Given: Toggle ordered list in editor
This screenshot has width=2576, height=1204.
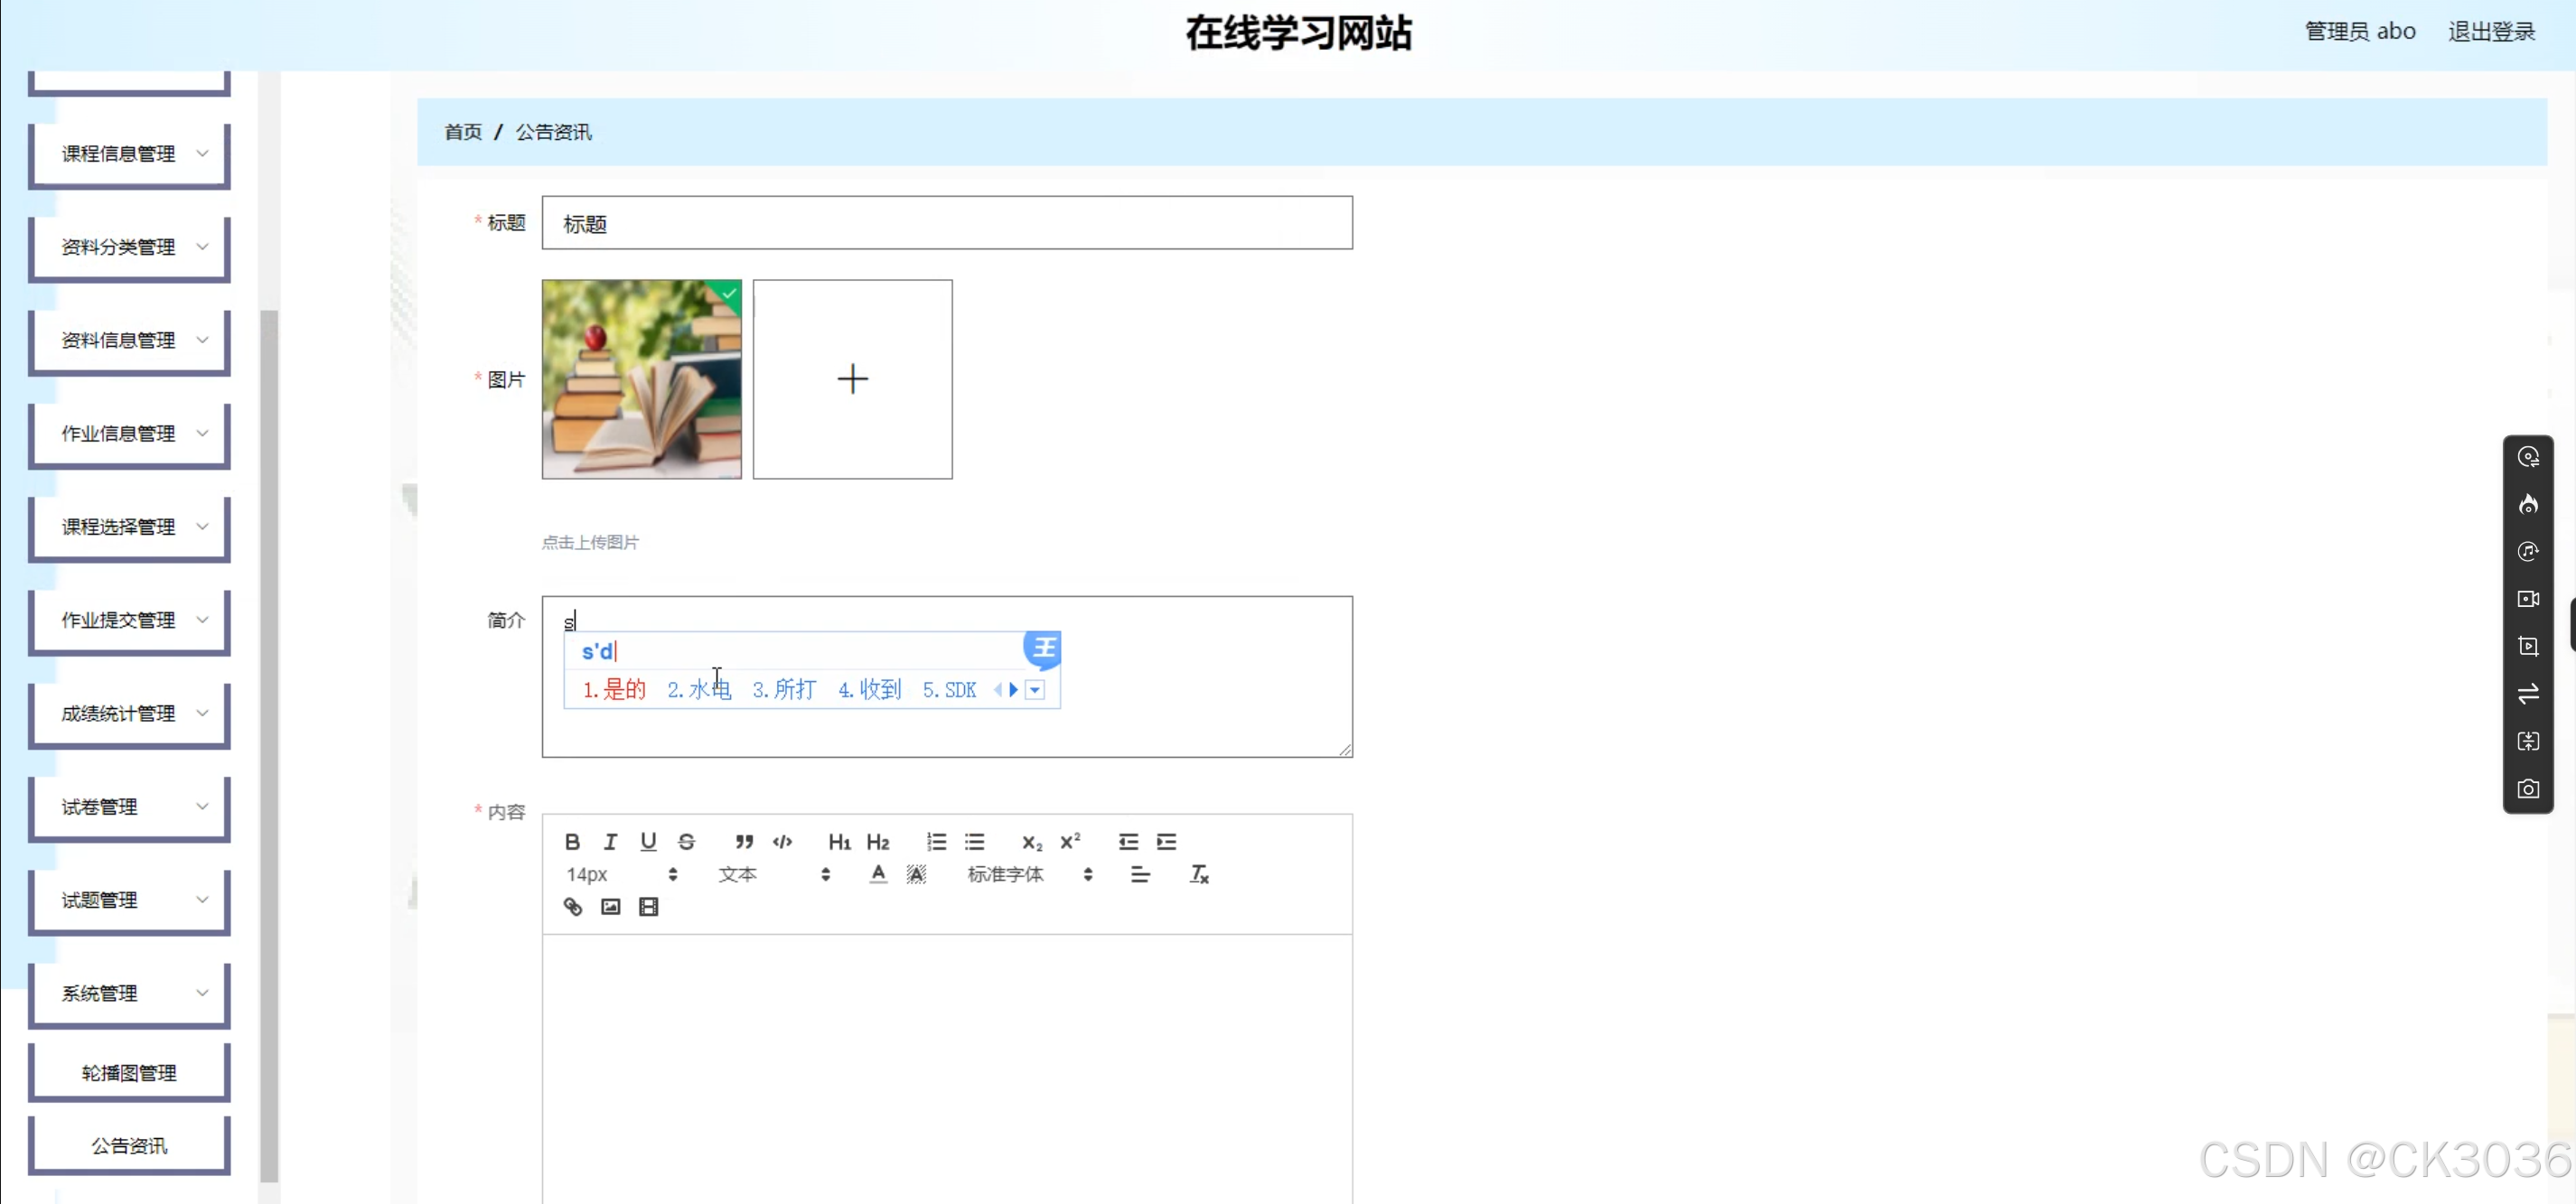Looking at the screenshot, I should point(936,842).
